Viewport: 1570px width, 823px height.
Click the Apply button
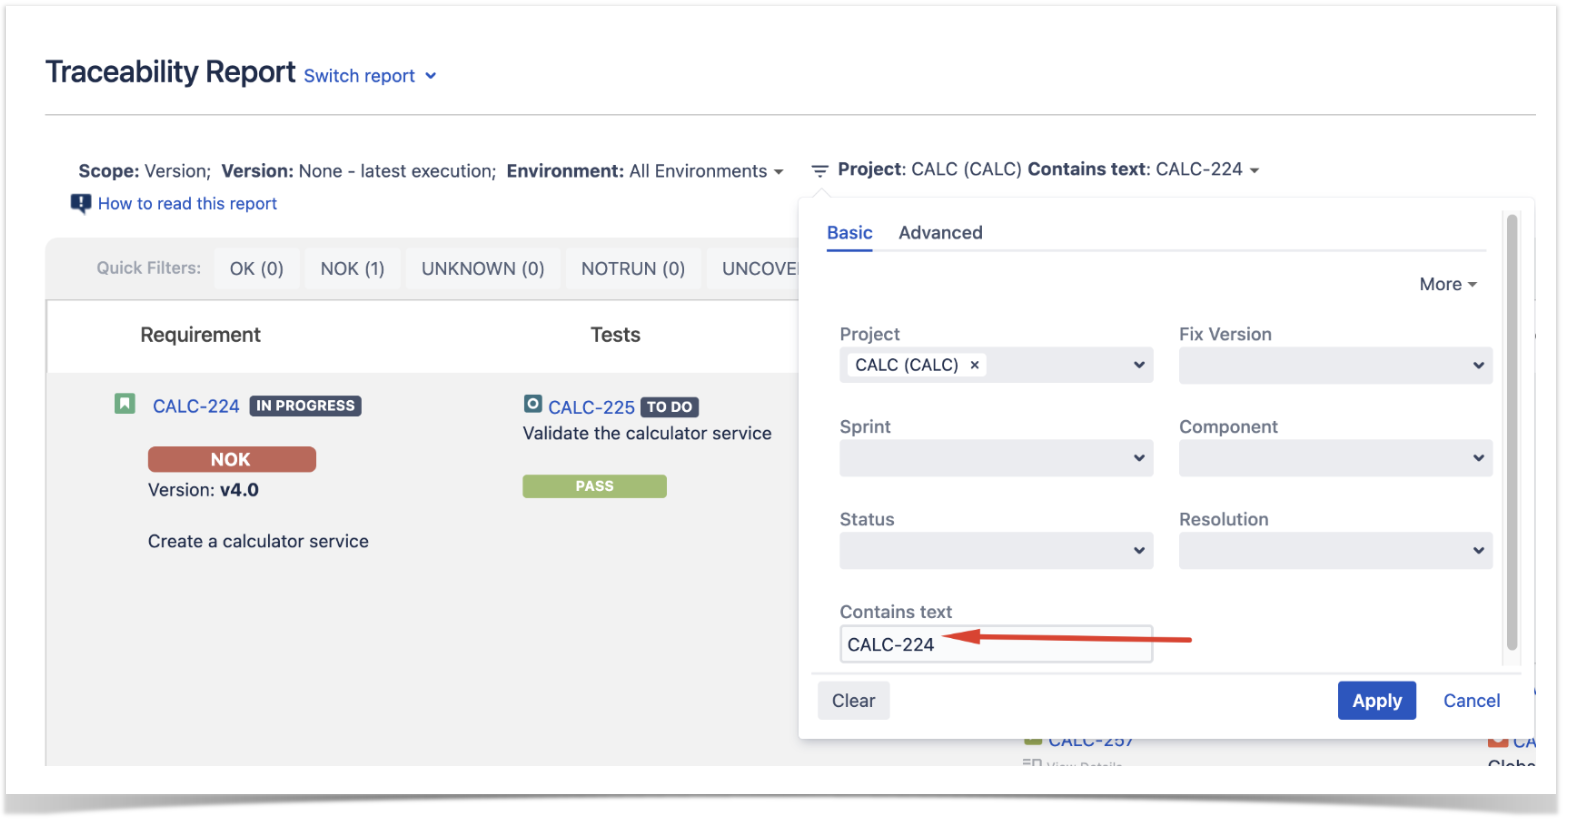(1376, 701)
